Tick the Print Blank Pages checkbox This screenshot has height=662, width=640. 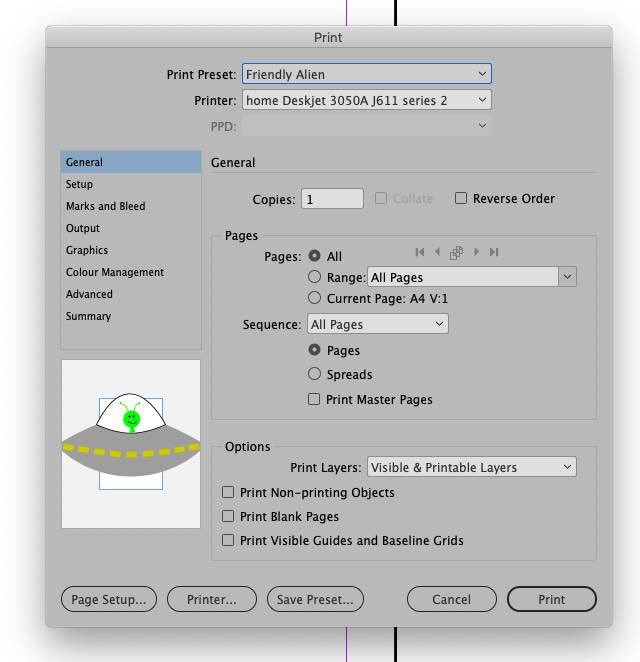click(228, 516)
